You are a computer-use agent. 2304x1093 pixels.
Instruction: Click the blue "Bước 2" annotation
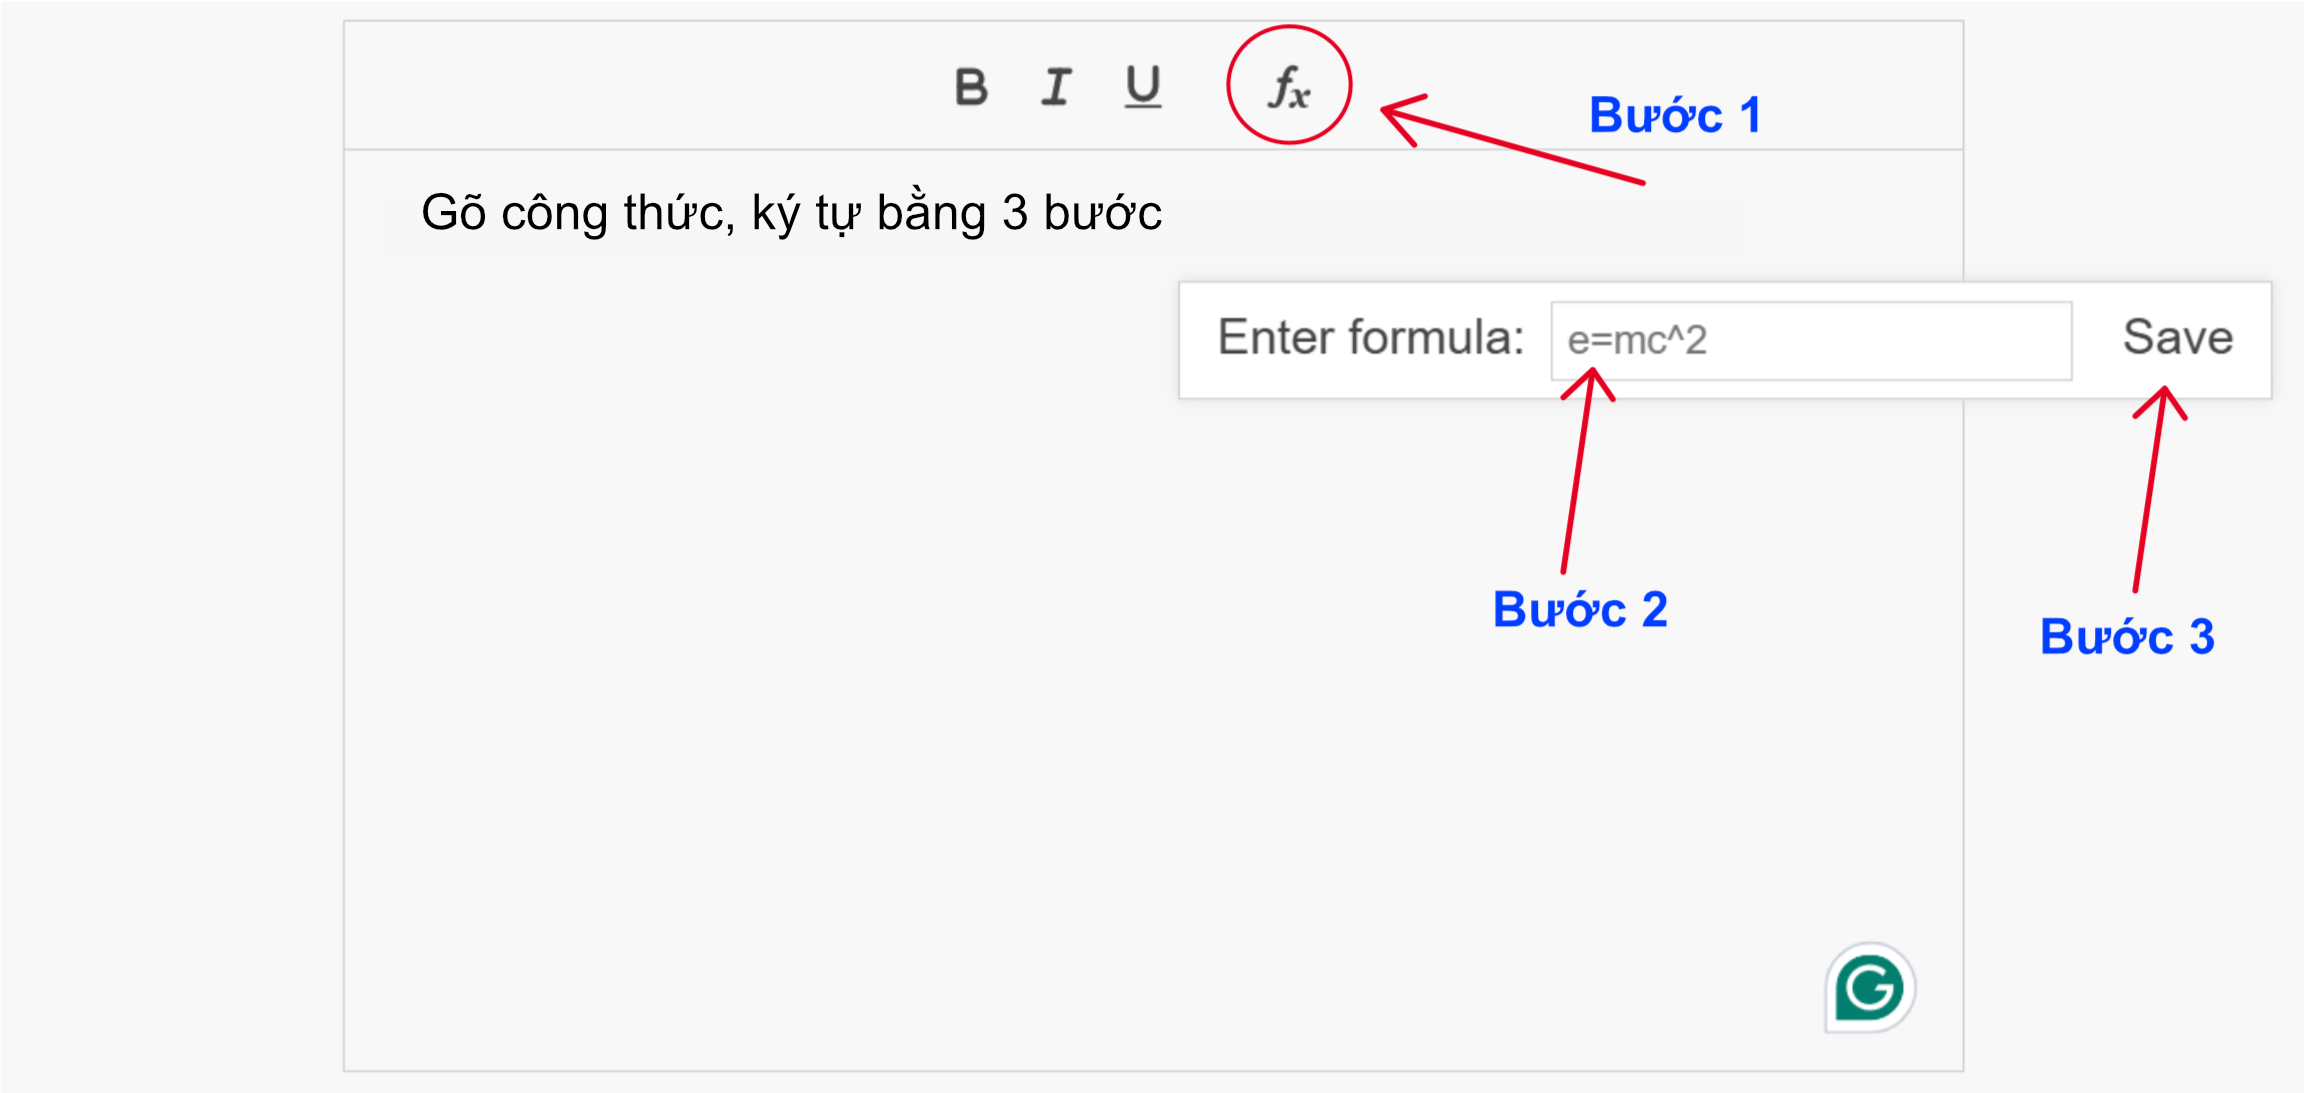coord(1580,610)
